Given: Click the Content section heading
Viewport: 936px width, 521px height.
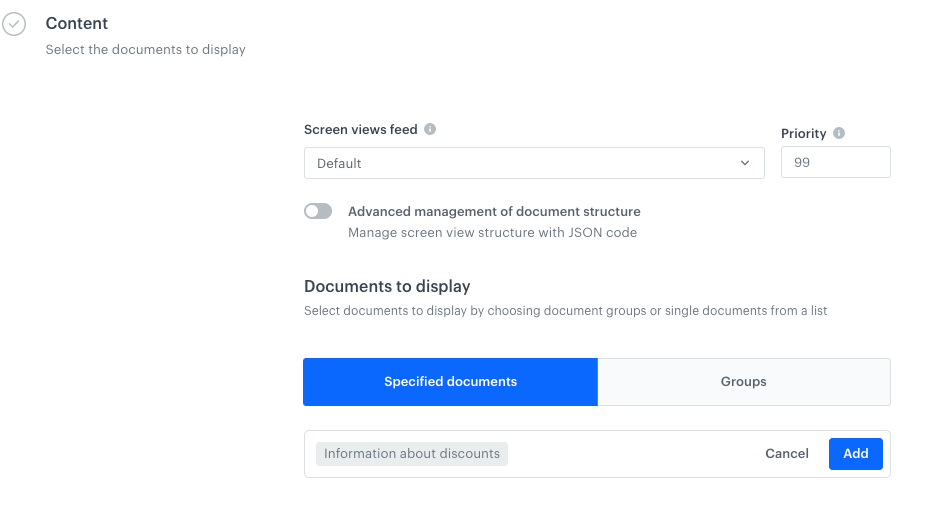Looking at the screenshot, I should tap(77, 23).
